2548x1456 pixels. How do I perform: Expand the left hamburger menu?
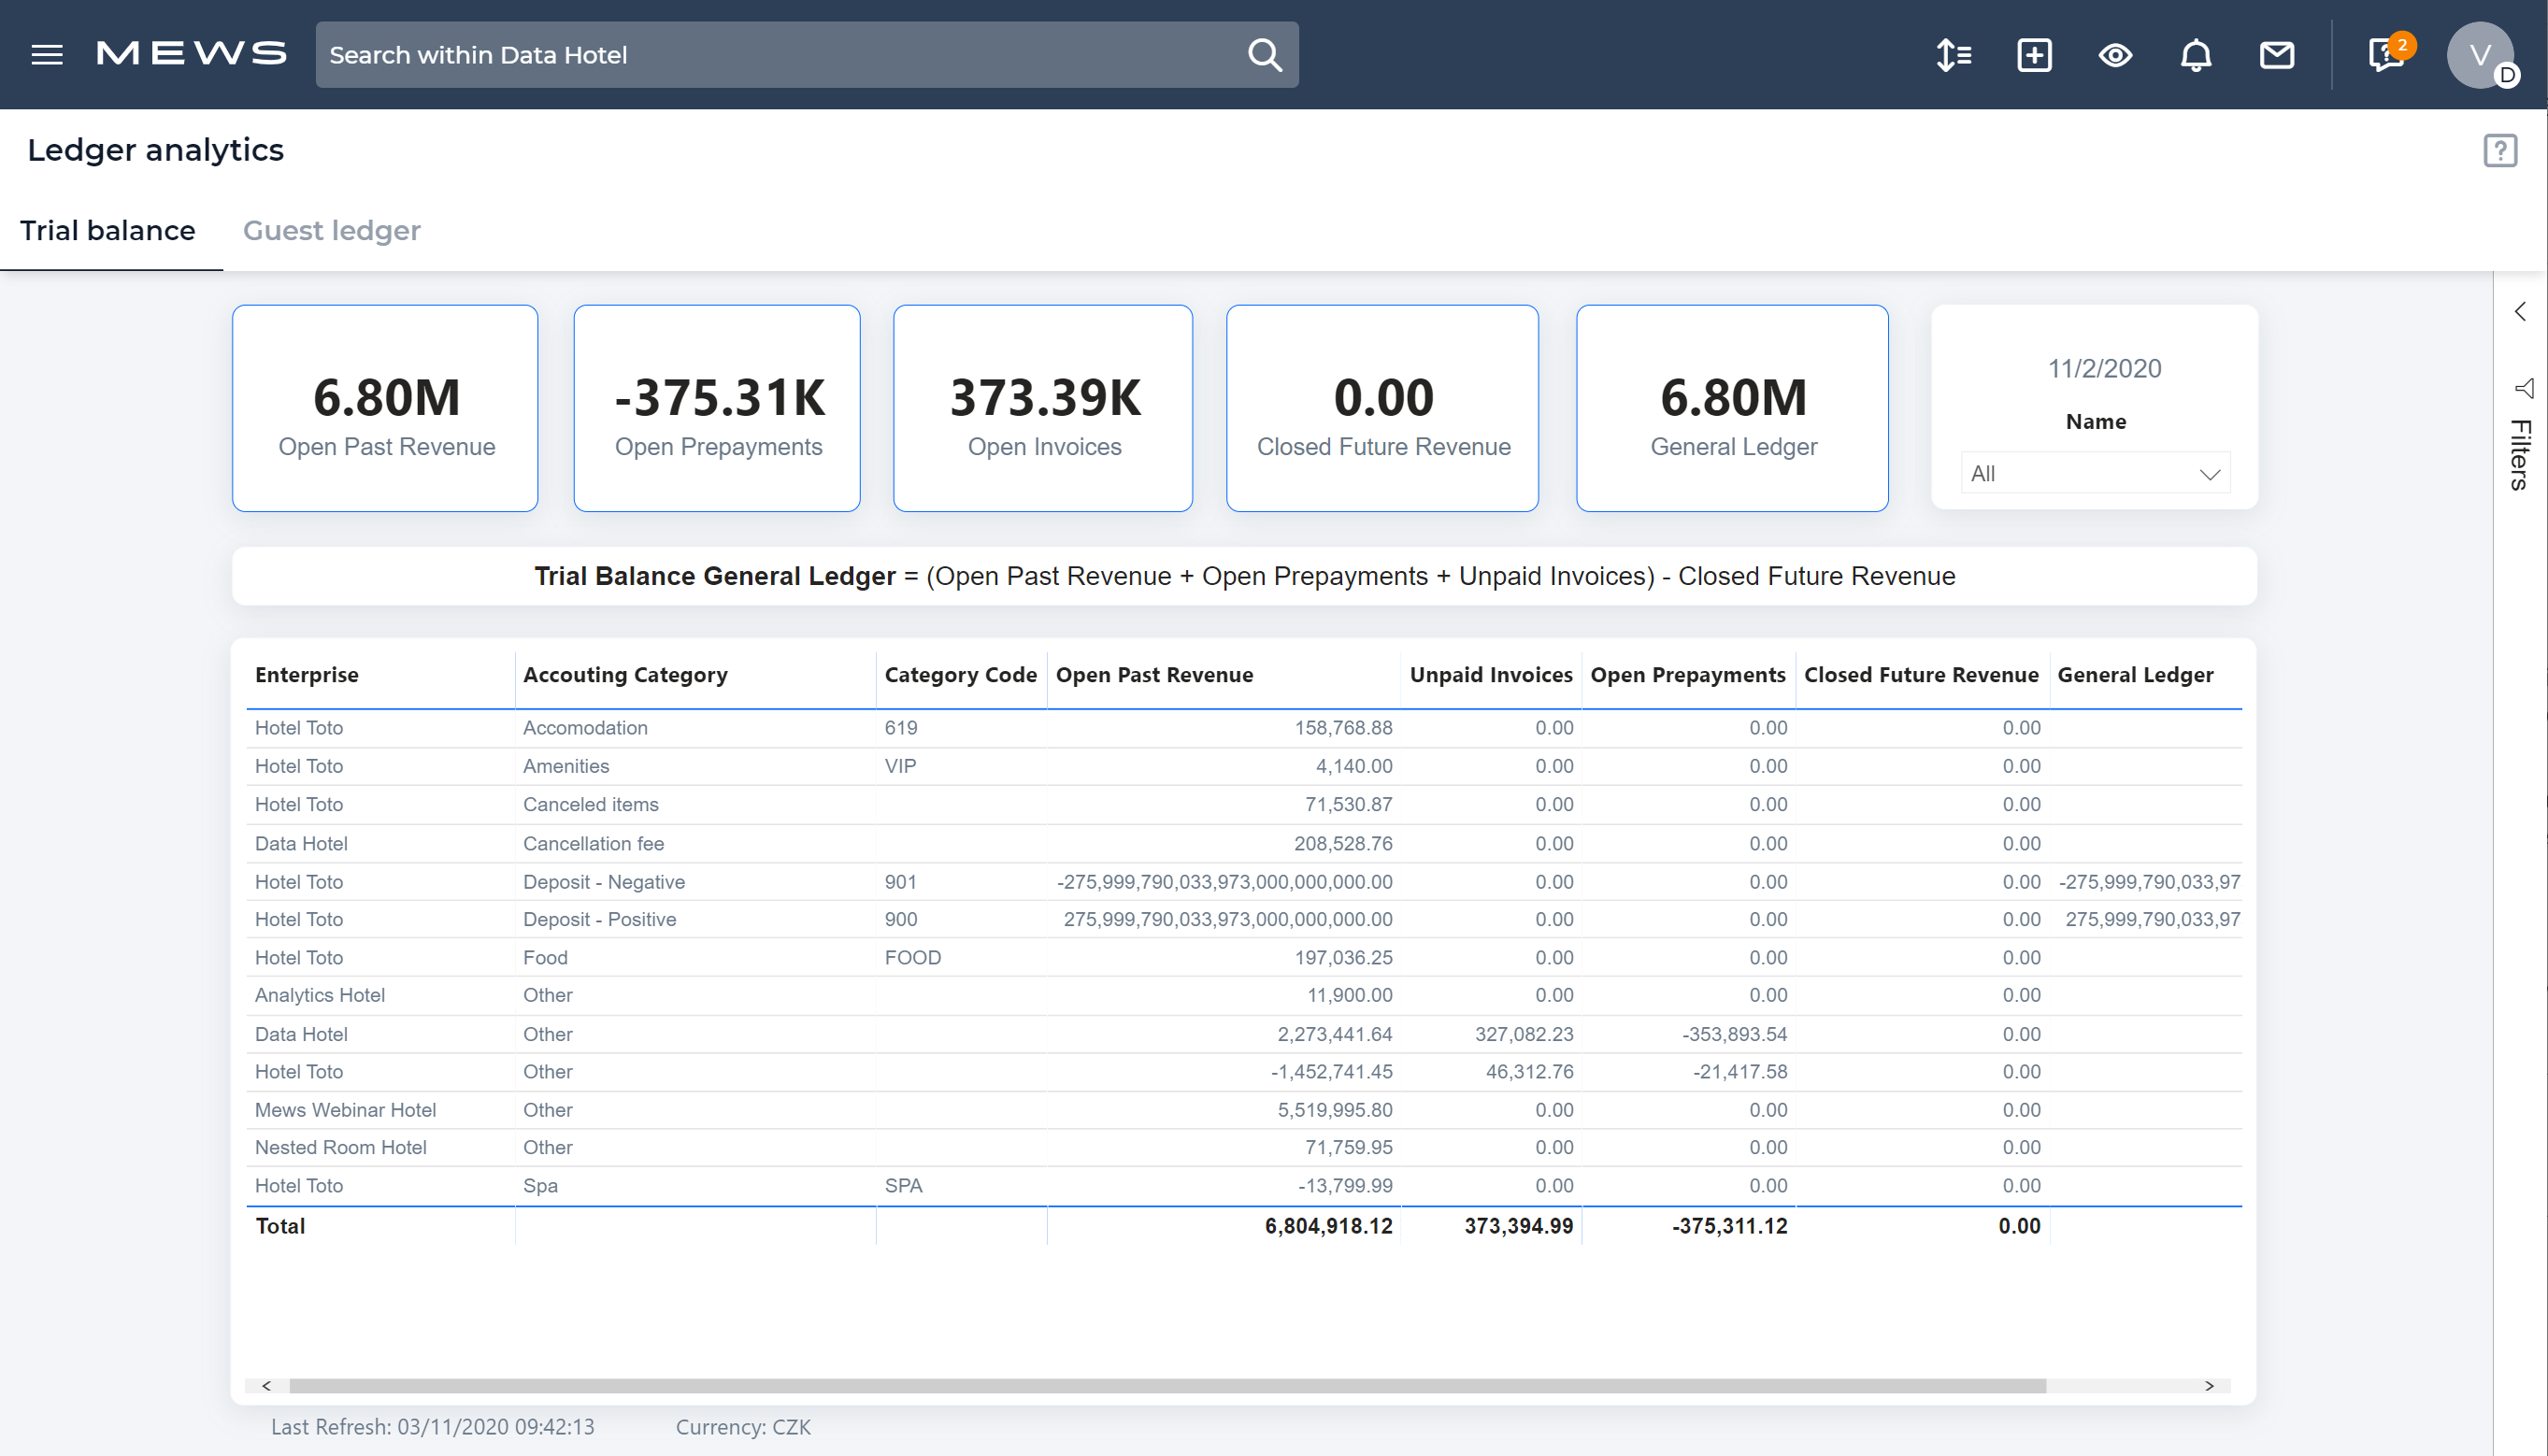point(48,54)
